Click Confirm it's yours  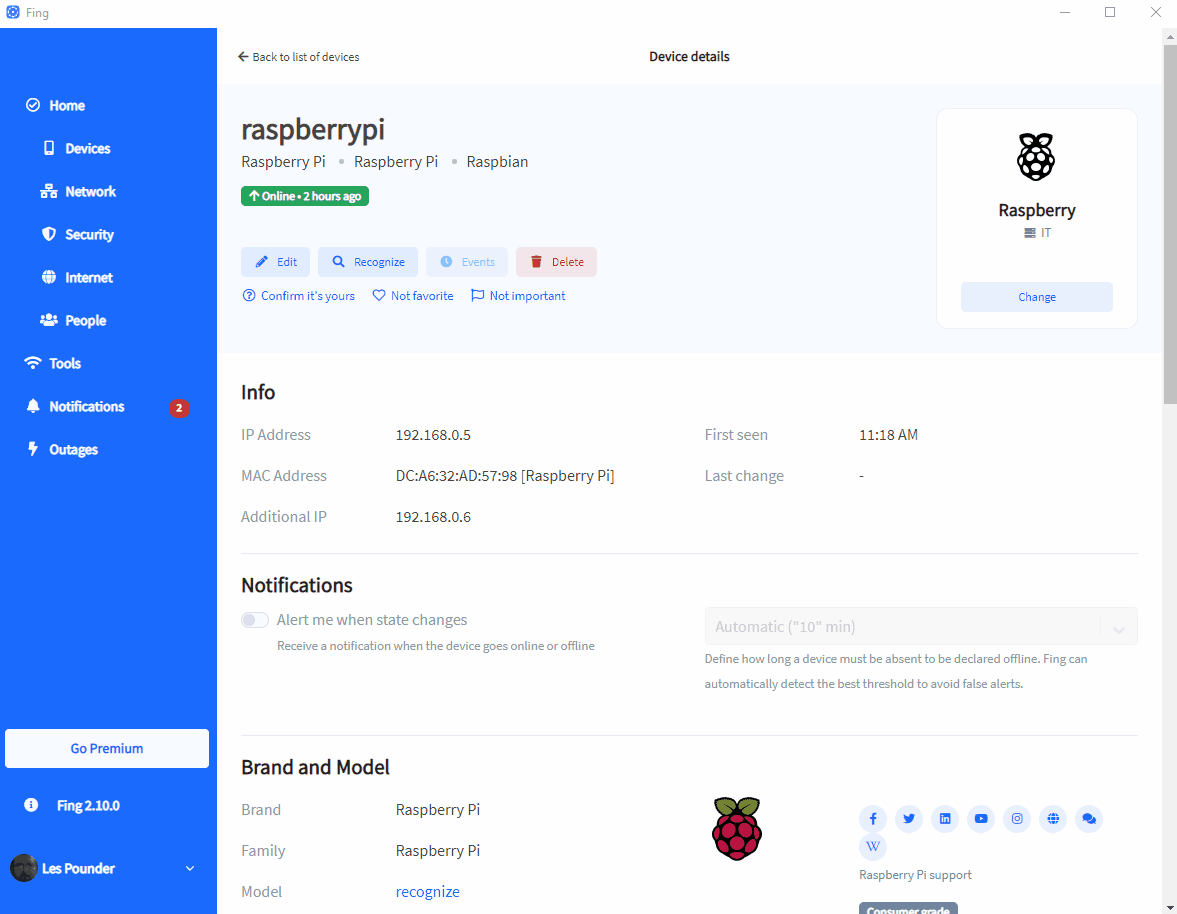tap(299, 296)
